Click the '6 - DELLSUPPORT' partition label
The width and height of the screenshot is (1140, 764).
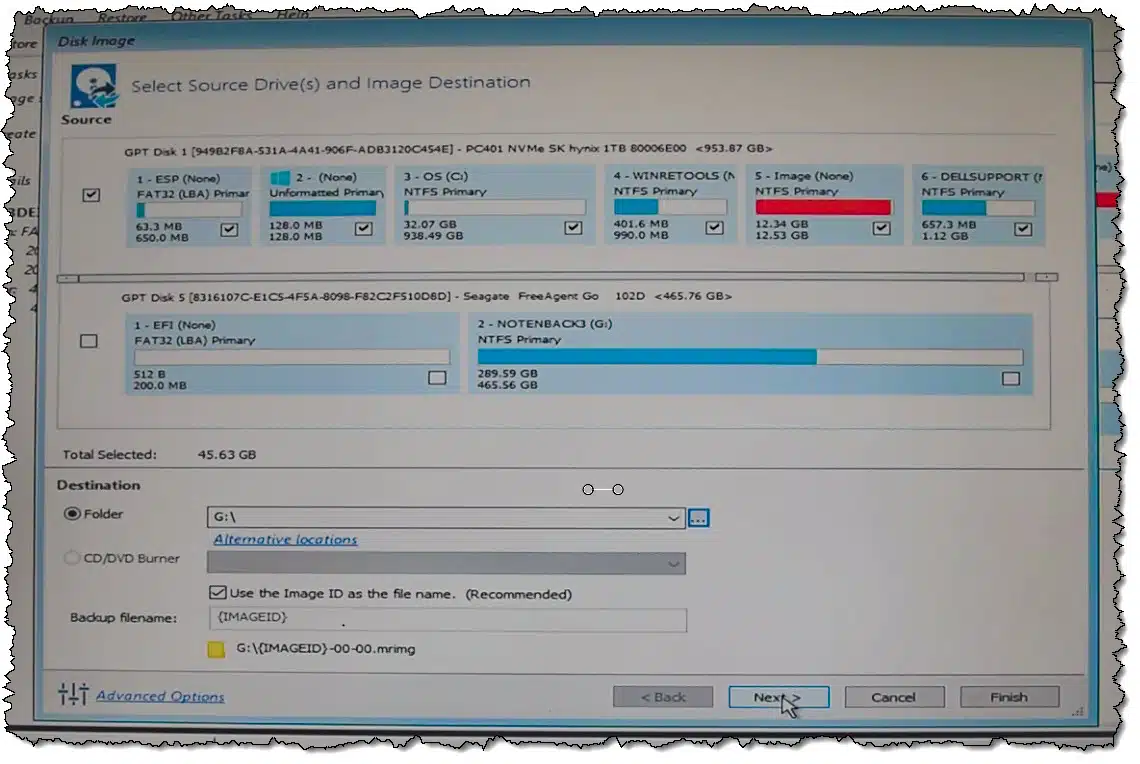pyautogui.click(x=982, y=177)
